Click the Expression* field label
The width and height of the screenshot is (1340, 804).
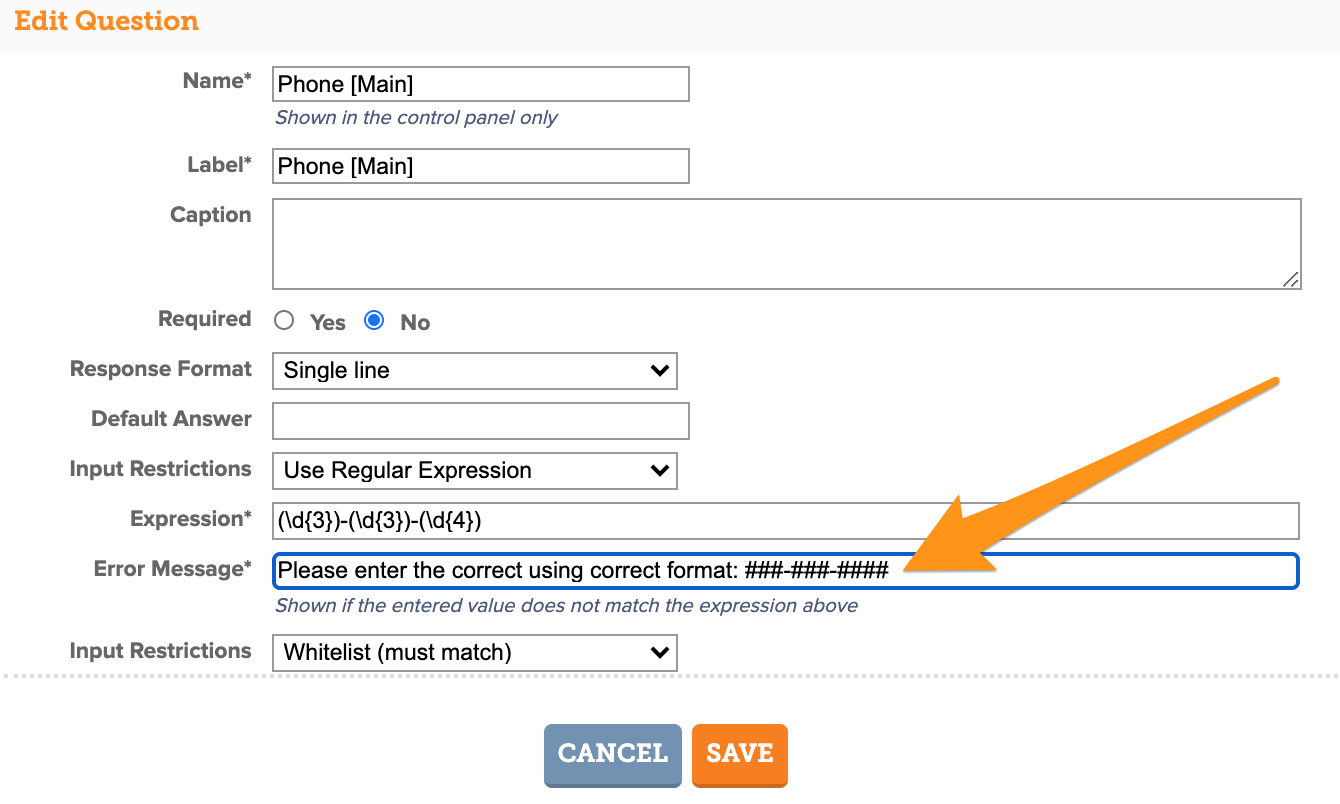point(191,519)
